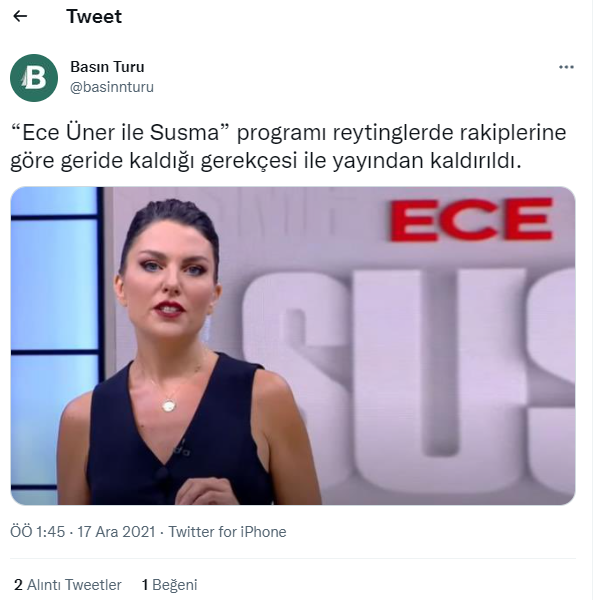The width and height of the screenshot is (602, 600).
Task: Select the number 1 before Beğeni
Action: tap(145, 585)
